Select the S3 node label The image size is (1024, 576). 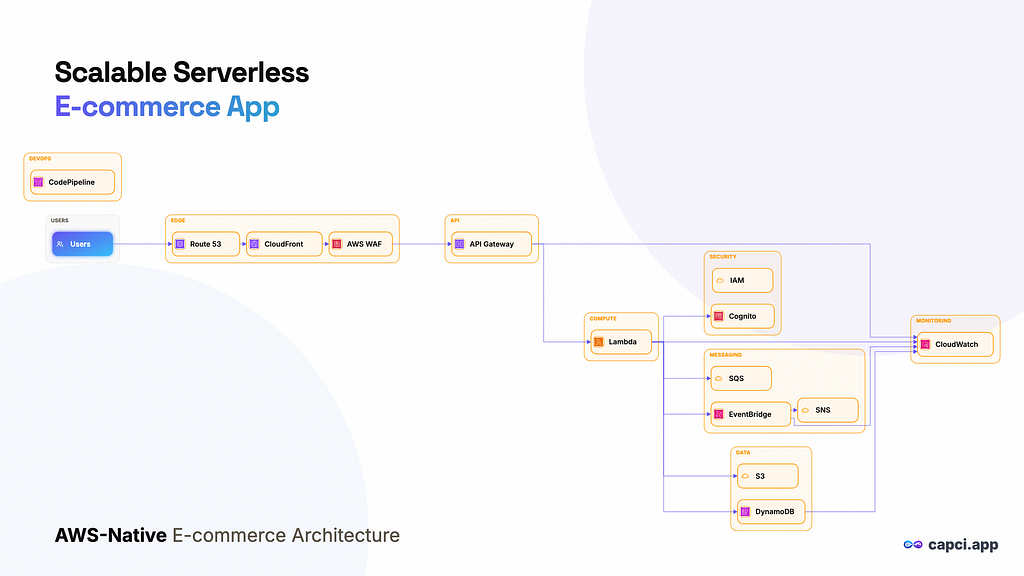click(x=760, y=476)
